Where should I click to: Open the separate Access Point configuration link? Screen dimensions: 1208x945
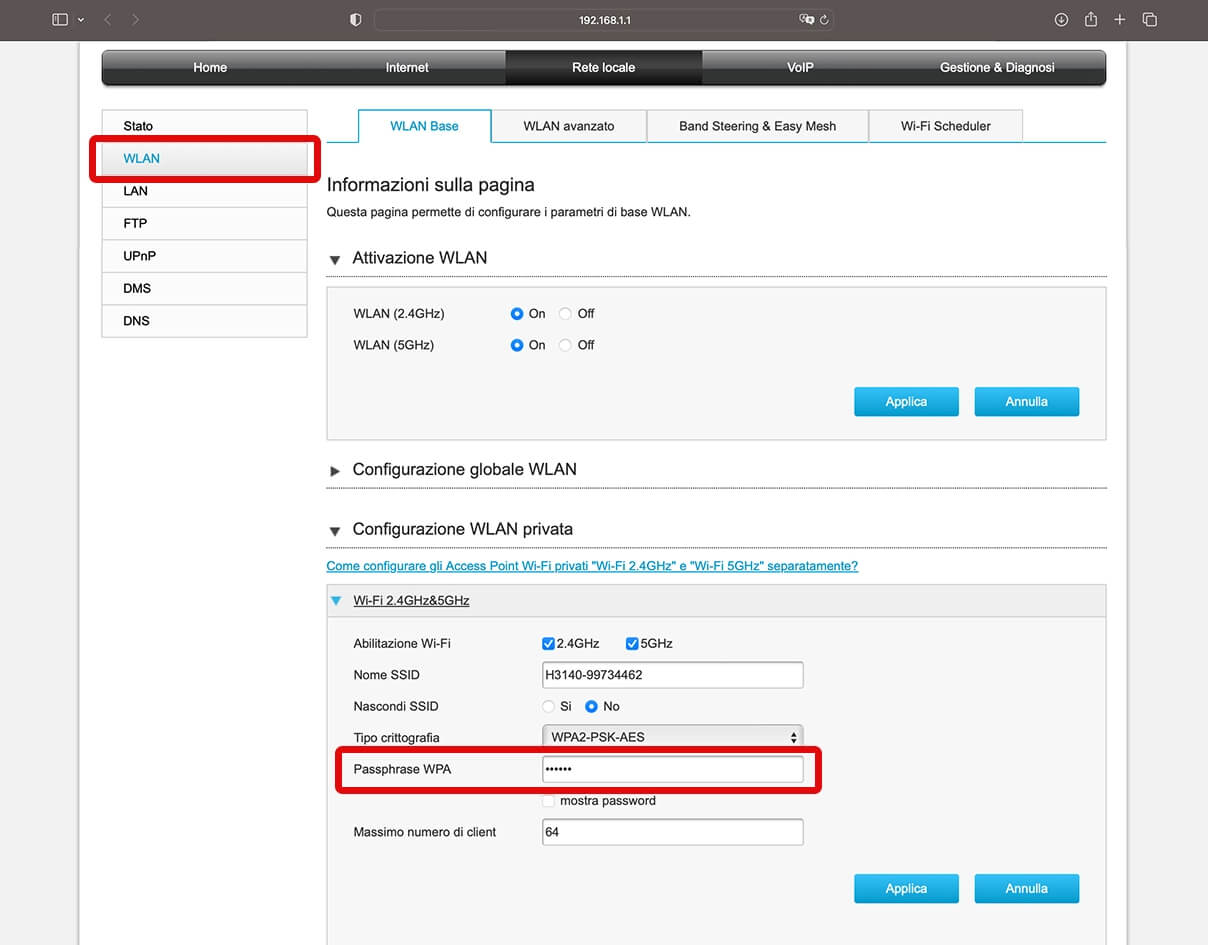coord(592,566)
